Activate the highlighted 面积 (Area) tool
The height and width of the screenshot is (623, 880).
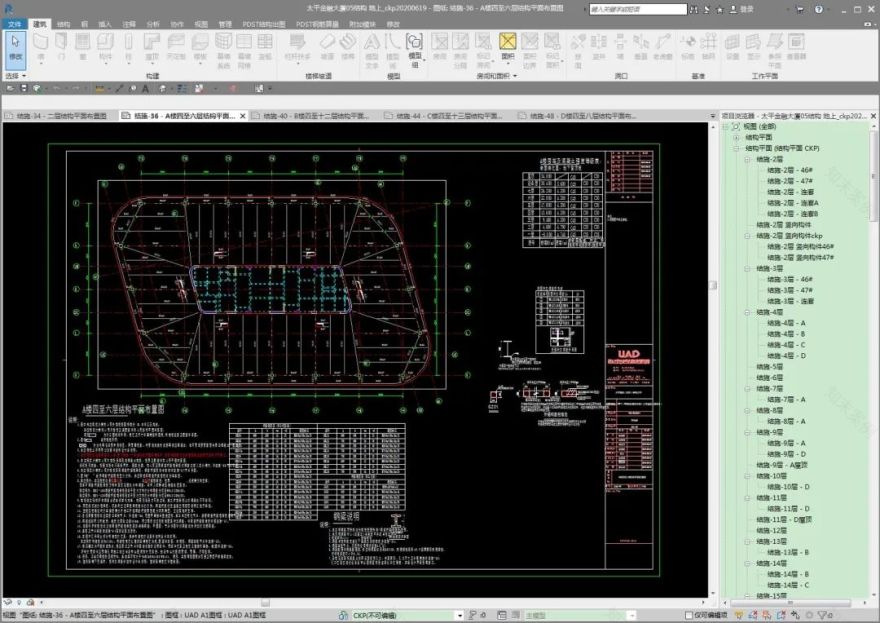coord(507,46)
